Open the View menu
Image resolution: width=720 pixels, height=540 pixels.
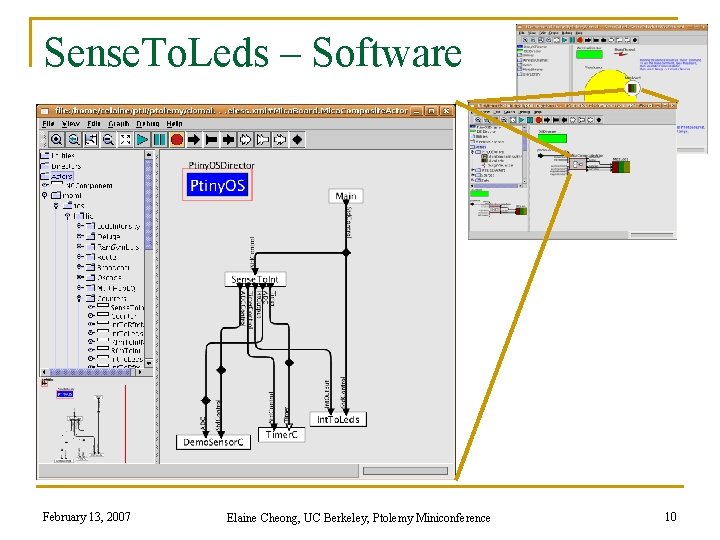pyautogui.click(x=71, y=124)
